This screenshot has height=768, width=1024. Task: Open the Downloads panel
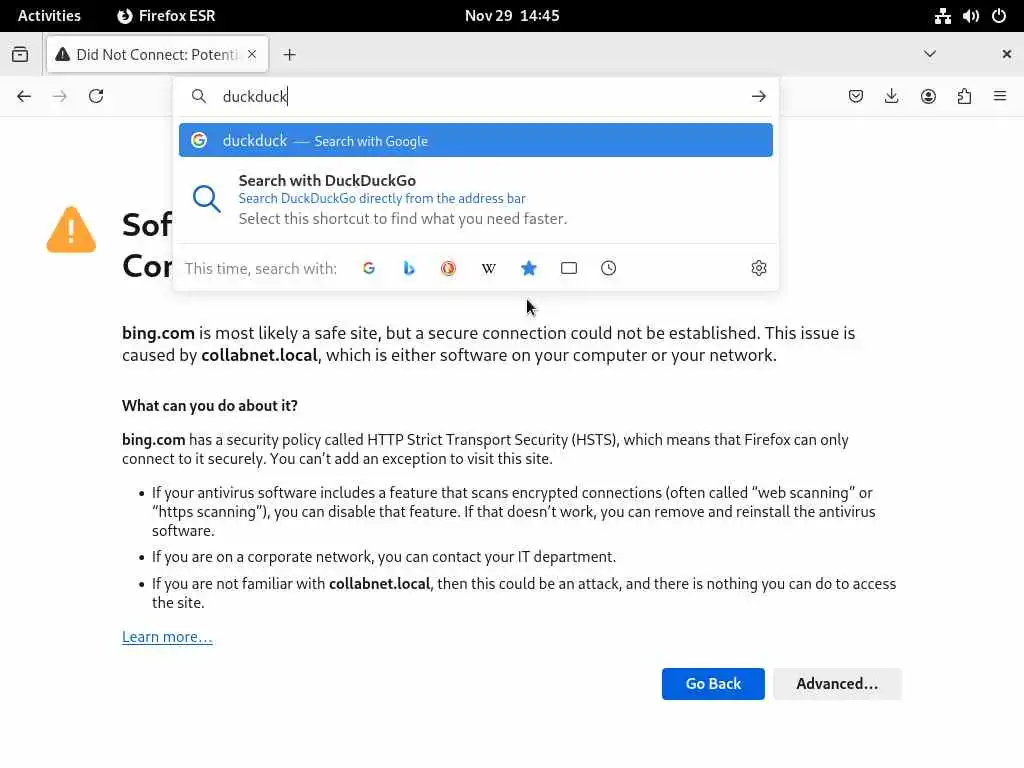(x=891, y=97)
